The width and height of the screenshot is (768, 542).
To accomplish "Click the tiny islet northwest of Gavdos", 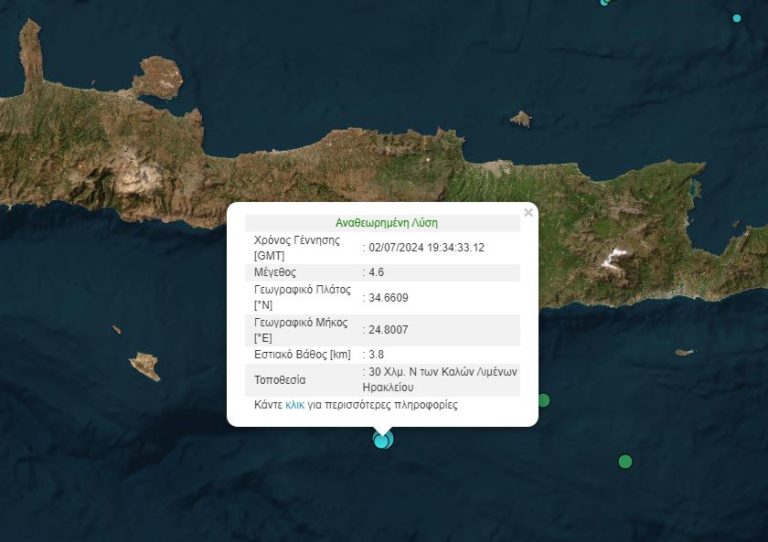I will click(x=117, y=330).
